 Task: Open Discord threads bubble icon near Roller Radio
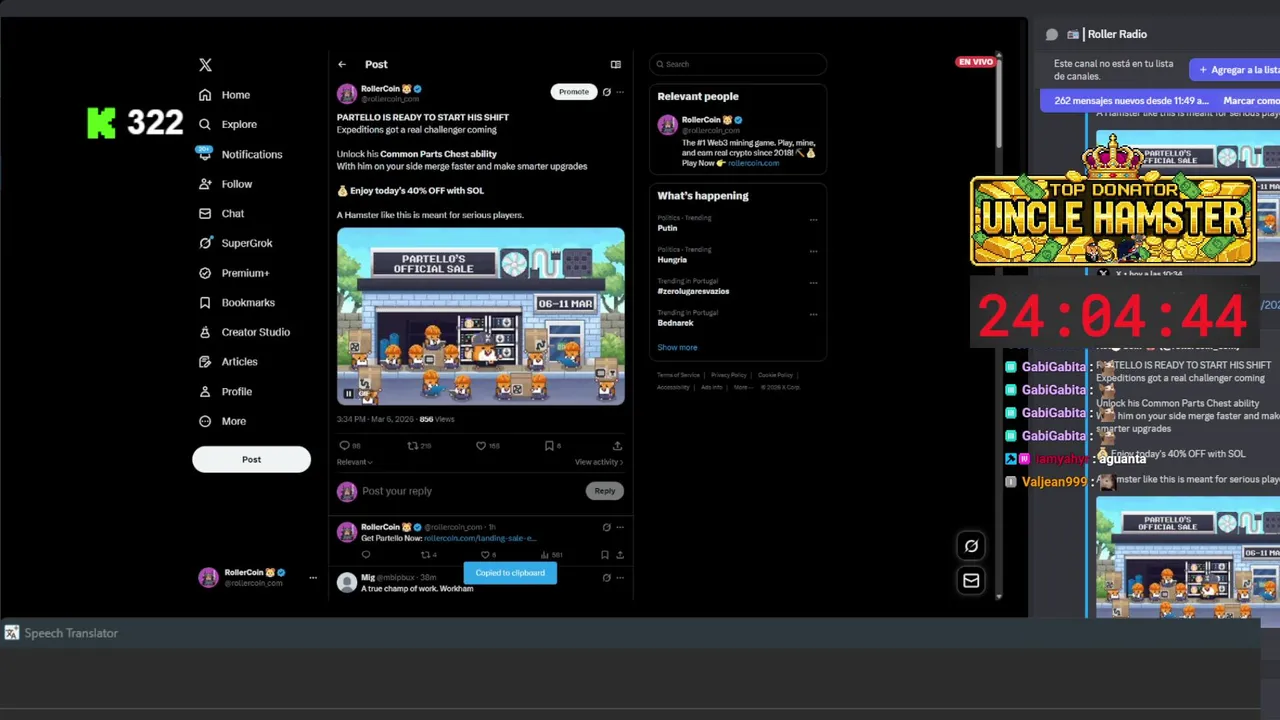click(1052, 34)
